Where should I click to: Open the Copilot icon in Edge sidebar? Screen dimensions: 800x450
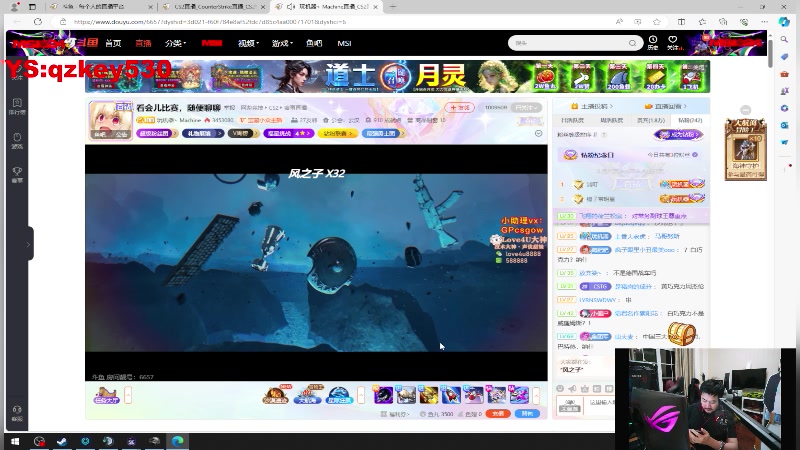point(784,22)
